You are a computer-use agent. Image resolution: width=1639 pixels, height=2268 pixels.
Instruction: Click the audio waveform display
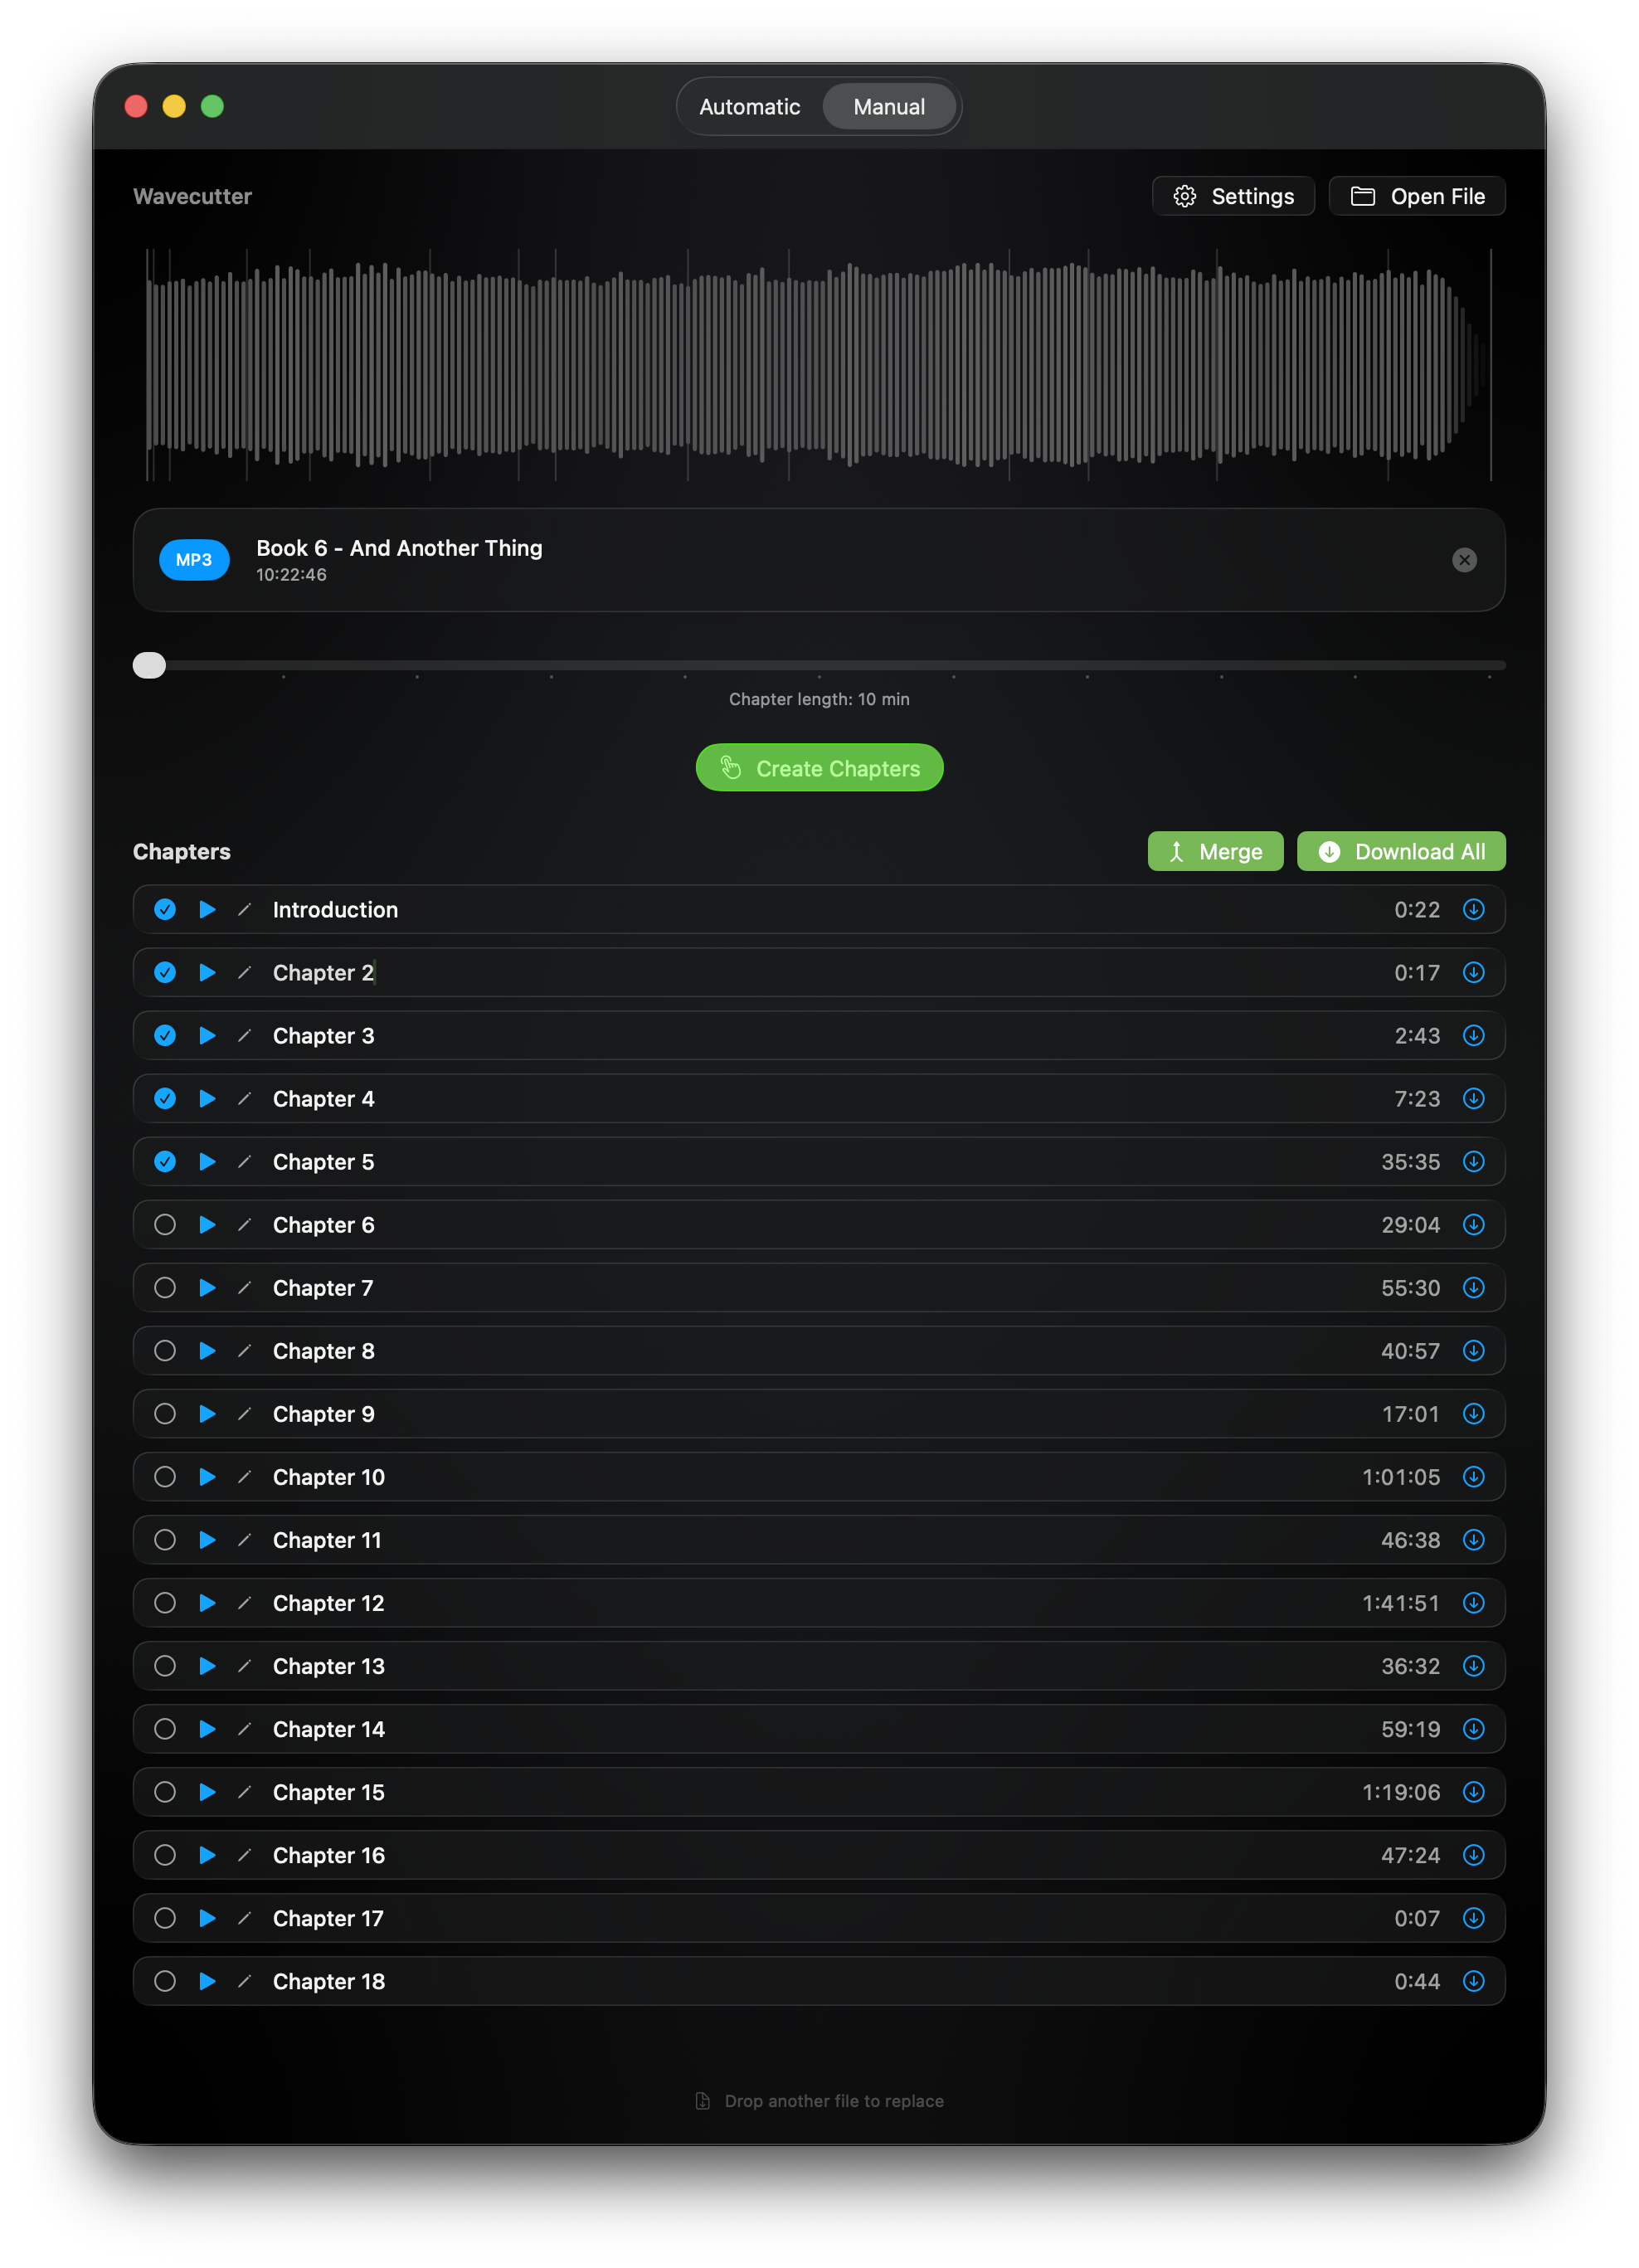click(x=818, y=365)
